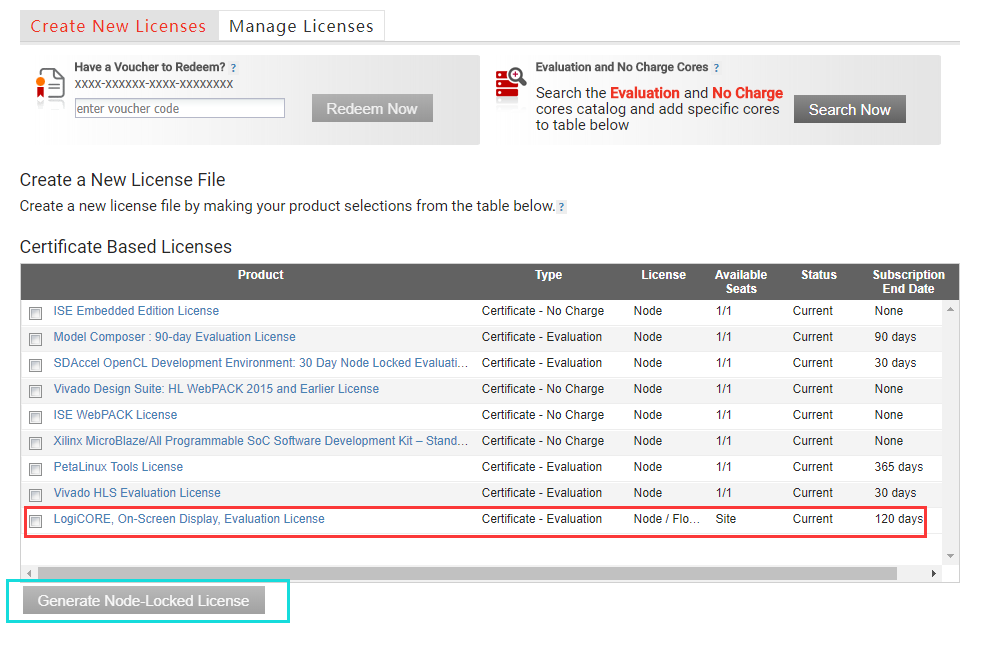This screenshot has width=985, height=650.
Task: Check the ISE Embedded Edition License checkbox
Action: [x=35, y=313]
